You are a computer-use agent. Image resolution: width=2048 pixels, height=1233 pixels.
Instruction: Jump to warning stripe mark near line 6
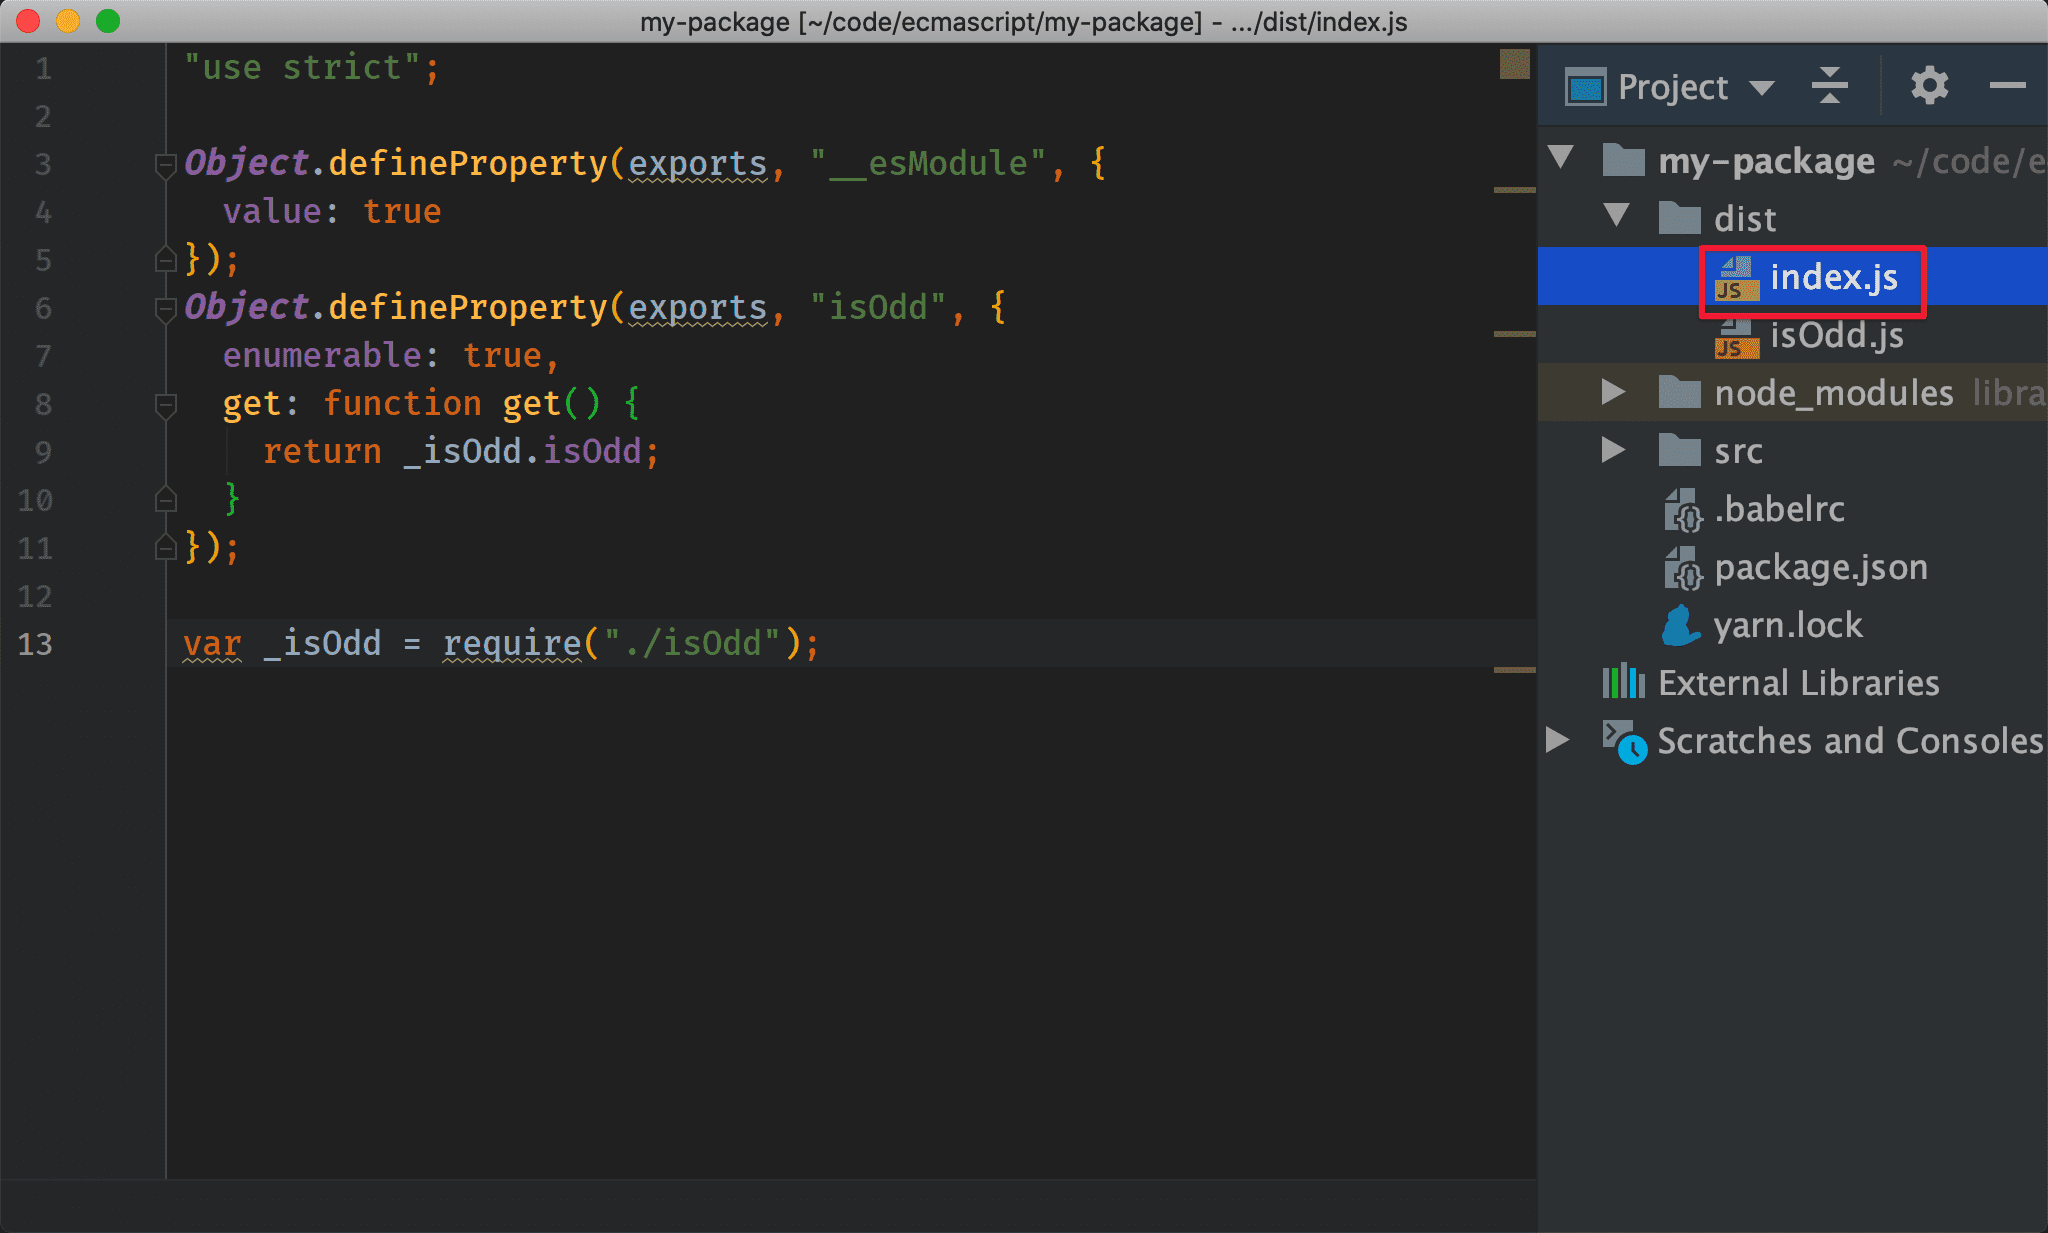coord(1514,333)
